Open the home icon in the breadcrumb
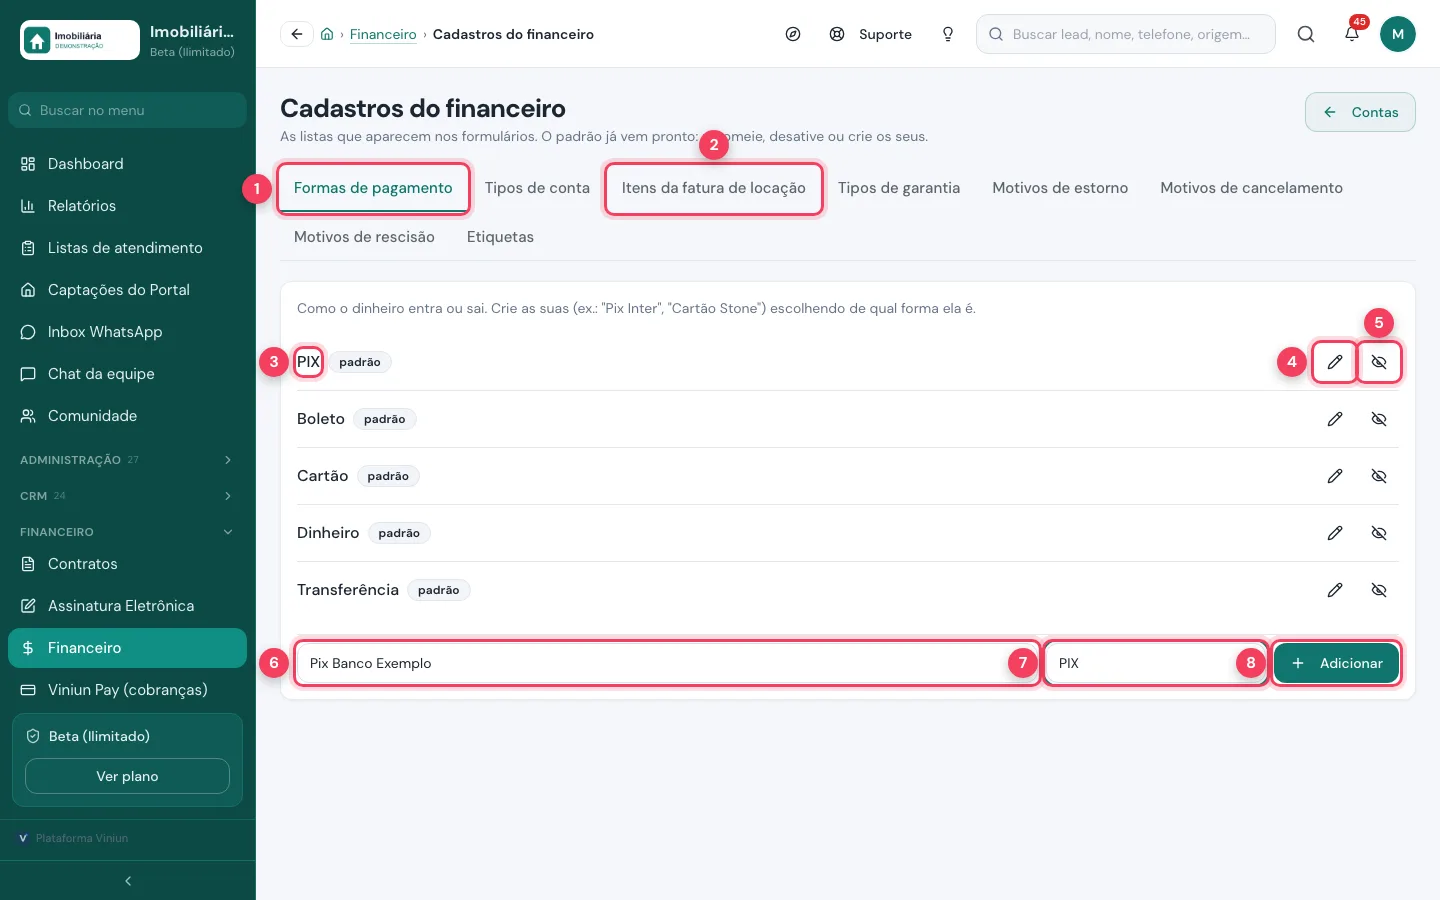This screenshot has height=900, width=1440. (327, 34)
